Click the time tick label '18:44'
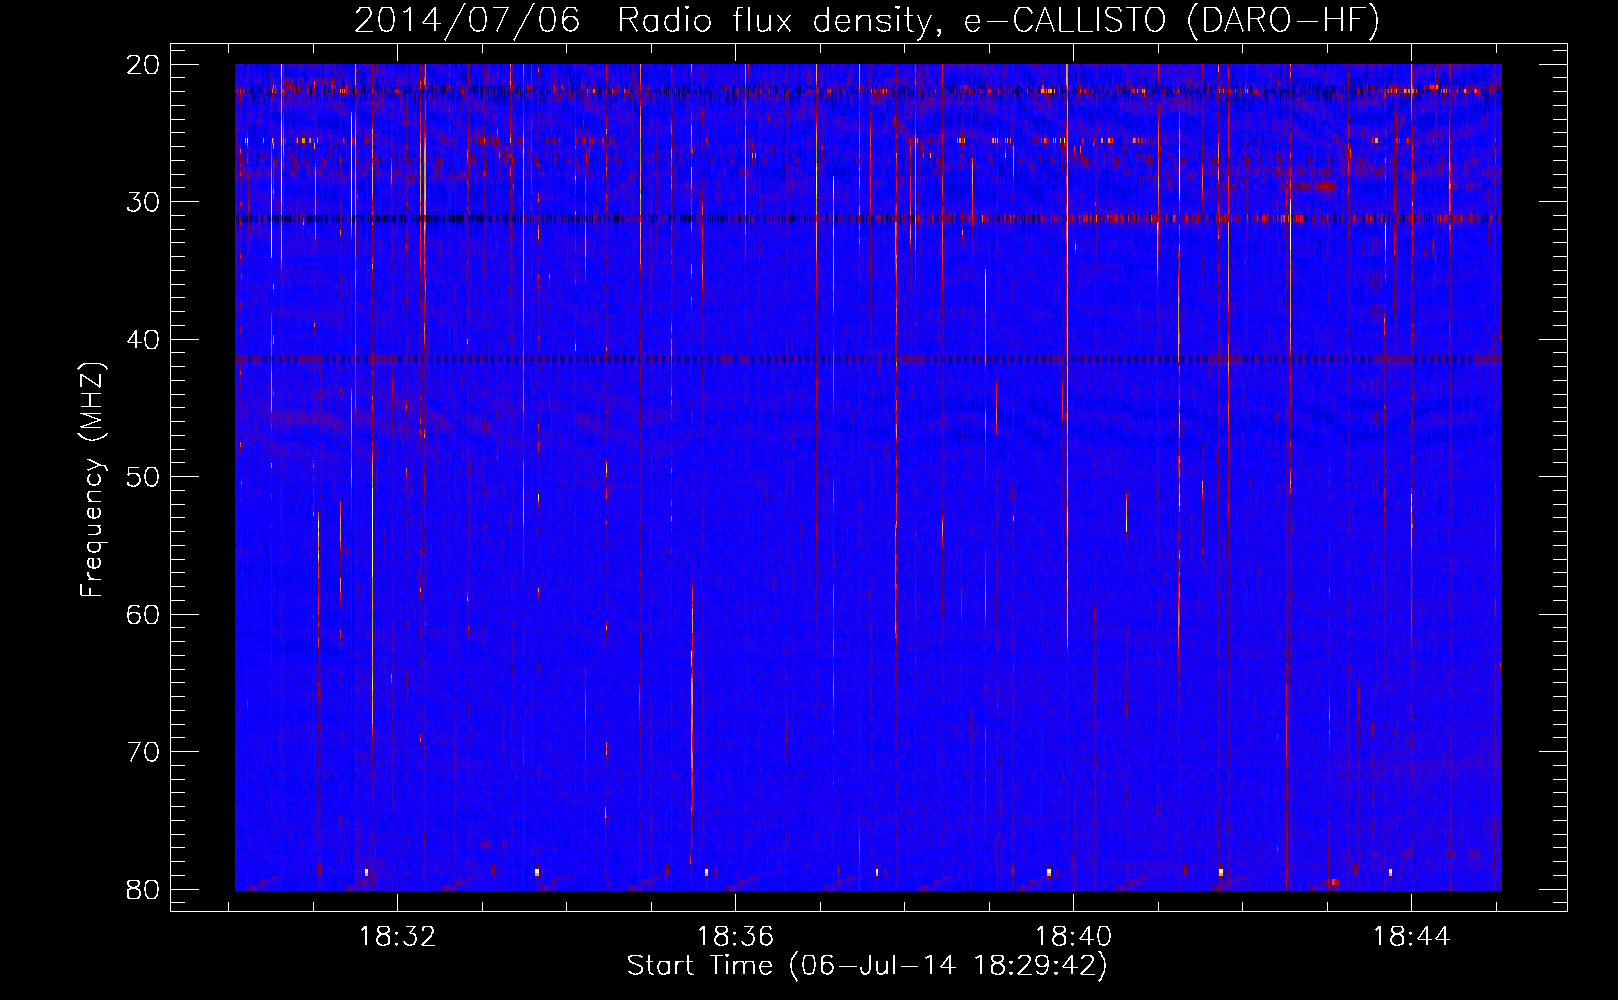Image resolution: width=1618 pixels, height=1000 pixels. [1411, 937]
